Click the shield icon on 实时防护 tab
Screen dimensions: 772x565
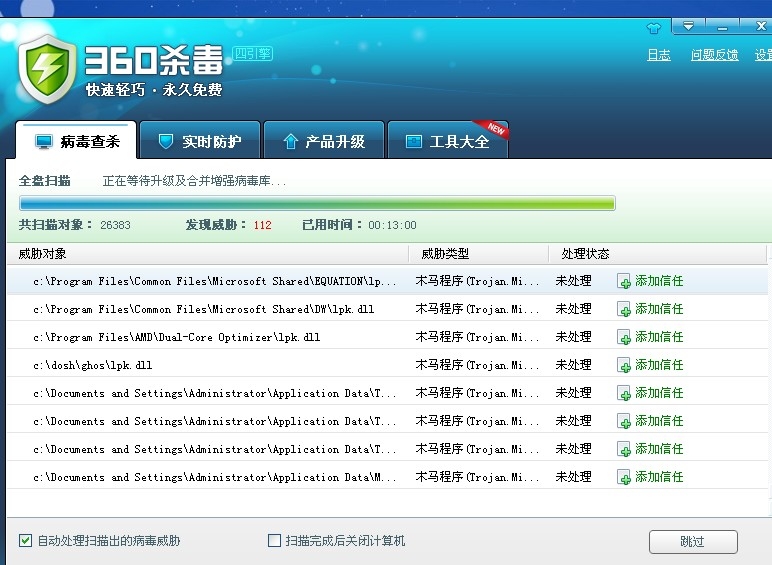(x=166, y=141)
